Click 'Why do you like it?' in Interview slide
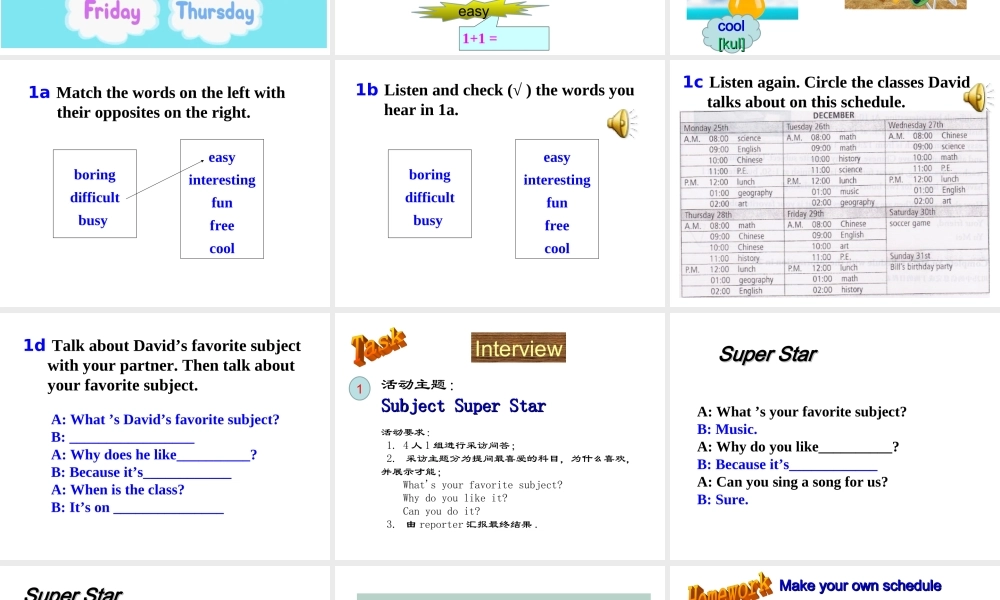 pos(455,498)
